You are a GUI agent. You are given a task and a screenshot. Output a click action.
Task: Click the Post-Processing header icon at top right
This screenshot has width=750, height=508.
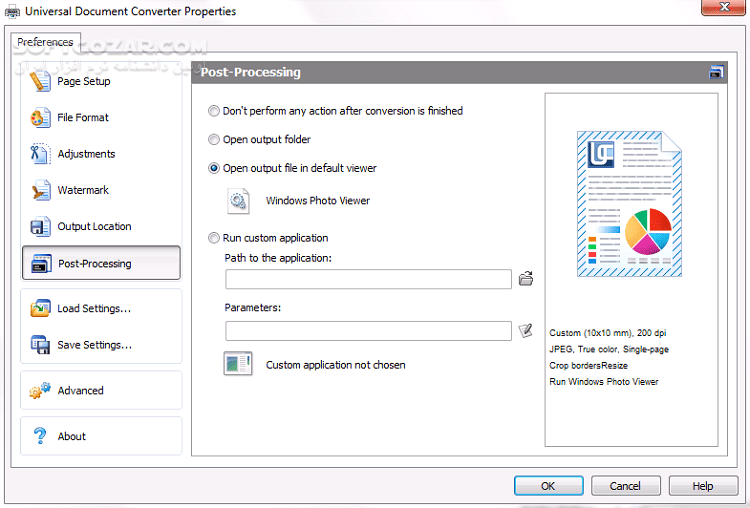click(x=716, y=72)
